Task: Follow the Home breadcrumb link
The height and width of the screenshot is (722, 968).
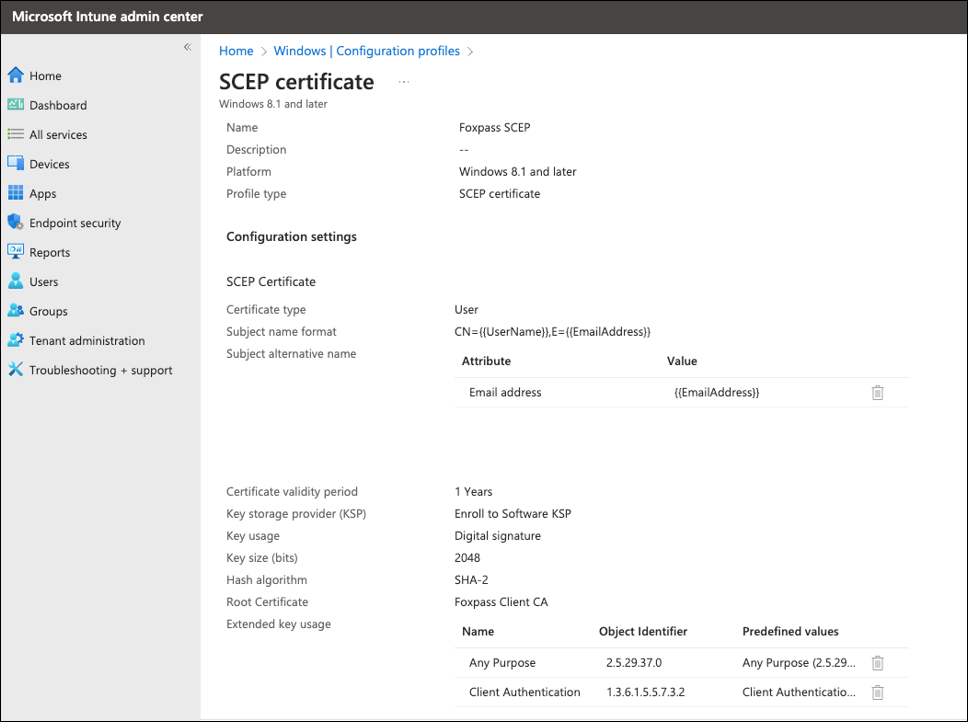Action: (x=236, y=51)
